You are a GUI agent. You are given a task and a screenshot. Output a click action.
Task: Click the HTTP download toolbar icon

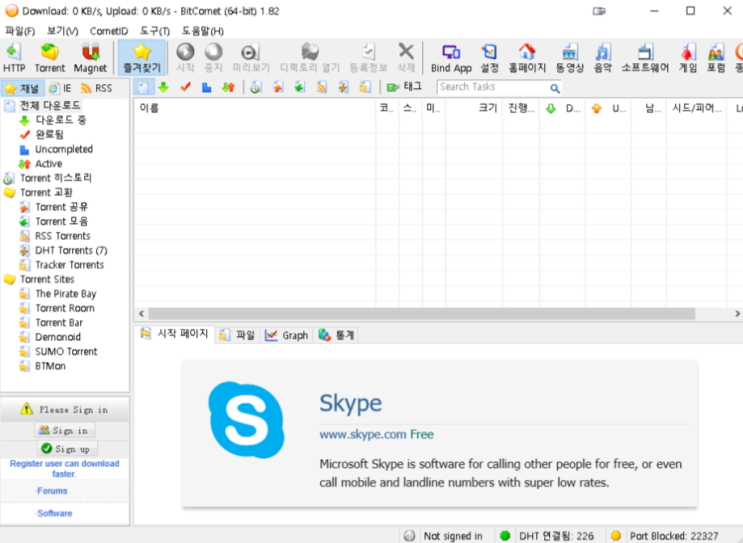[14, 58]
